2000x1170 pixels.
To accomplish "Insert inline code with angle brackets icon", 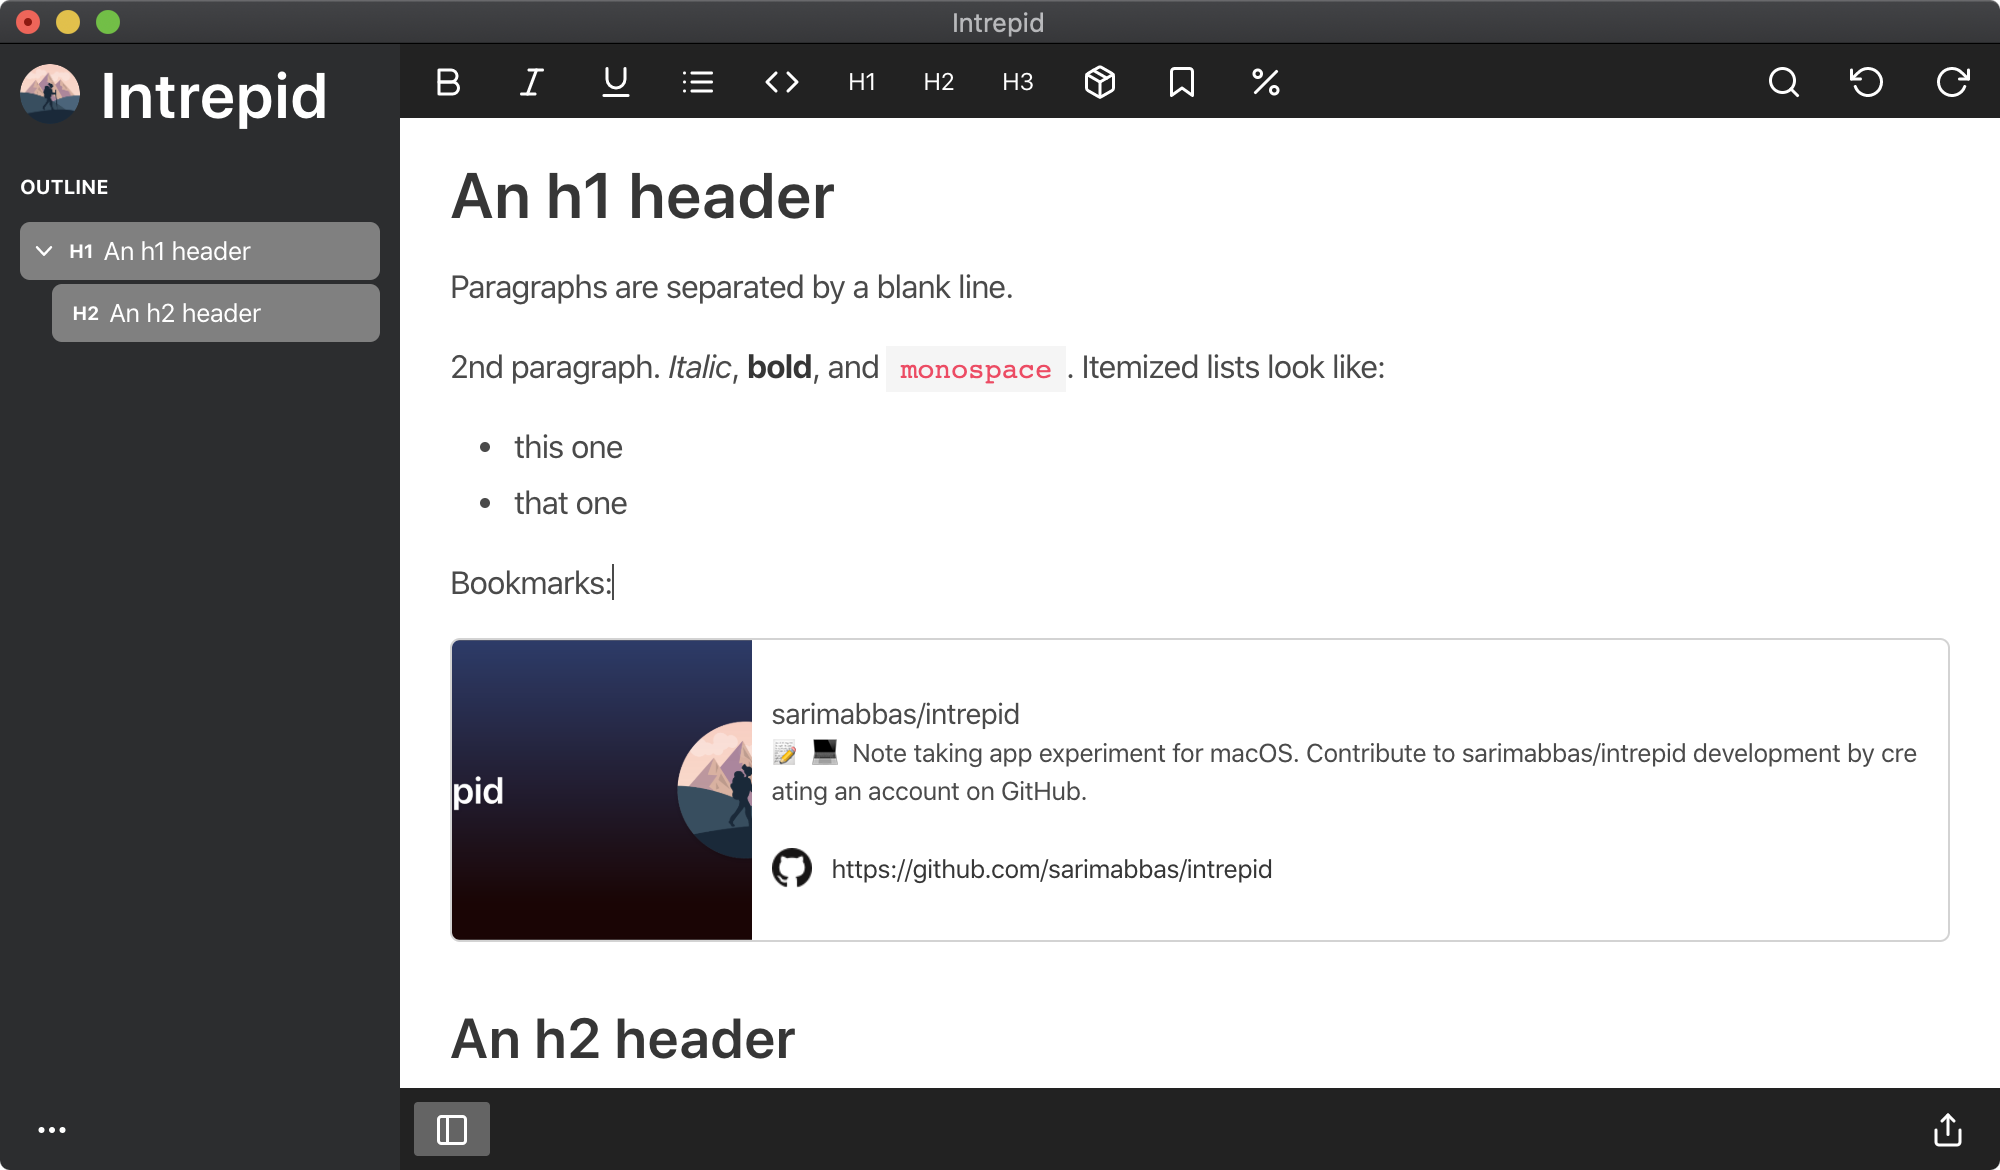I will coord(782,82).
